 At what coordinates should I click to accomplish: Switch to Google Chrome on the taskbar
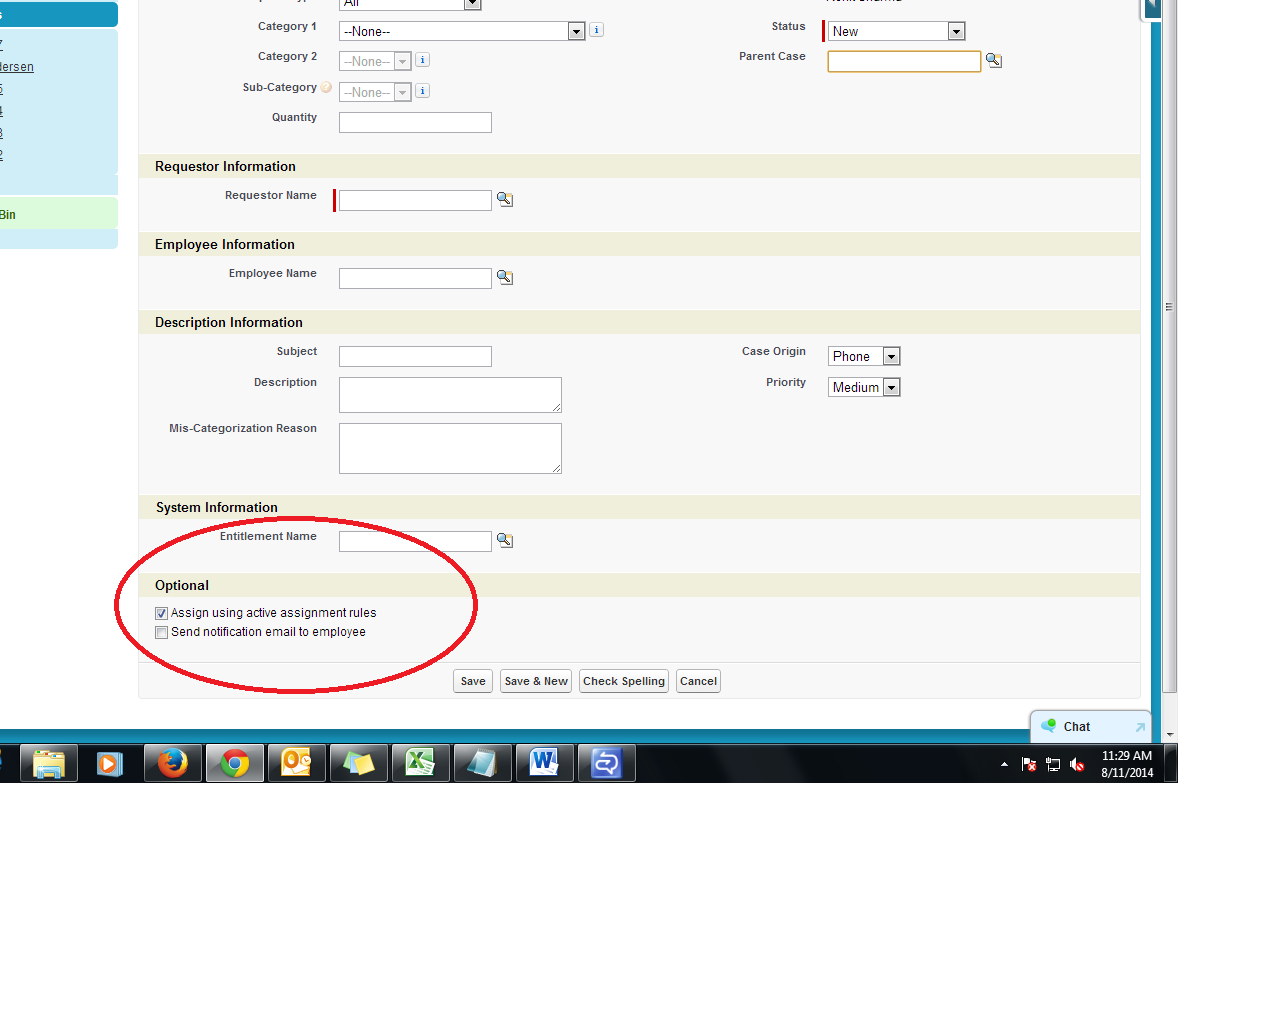click(235, 763)
